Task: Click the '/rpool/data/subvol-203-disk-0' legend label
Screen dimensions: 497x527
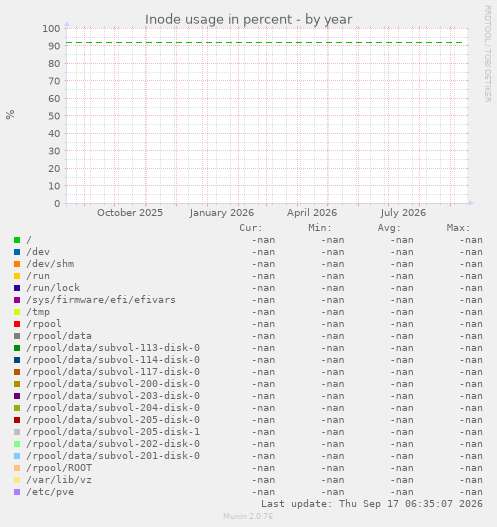Action: (x=113, y=396)
